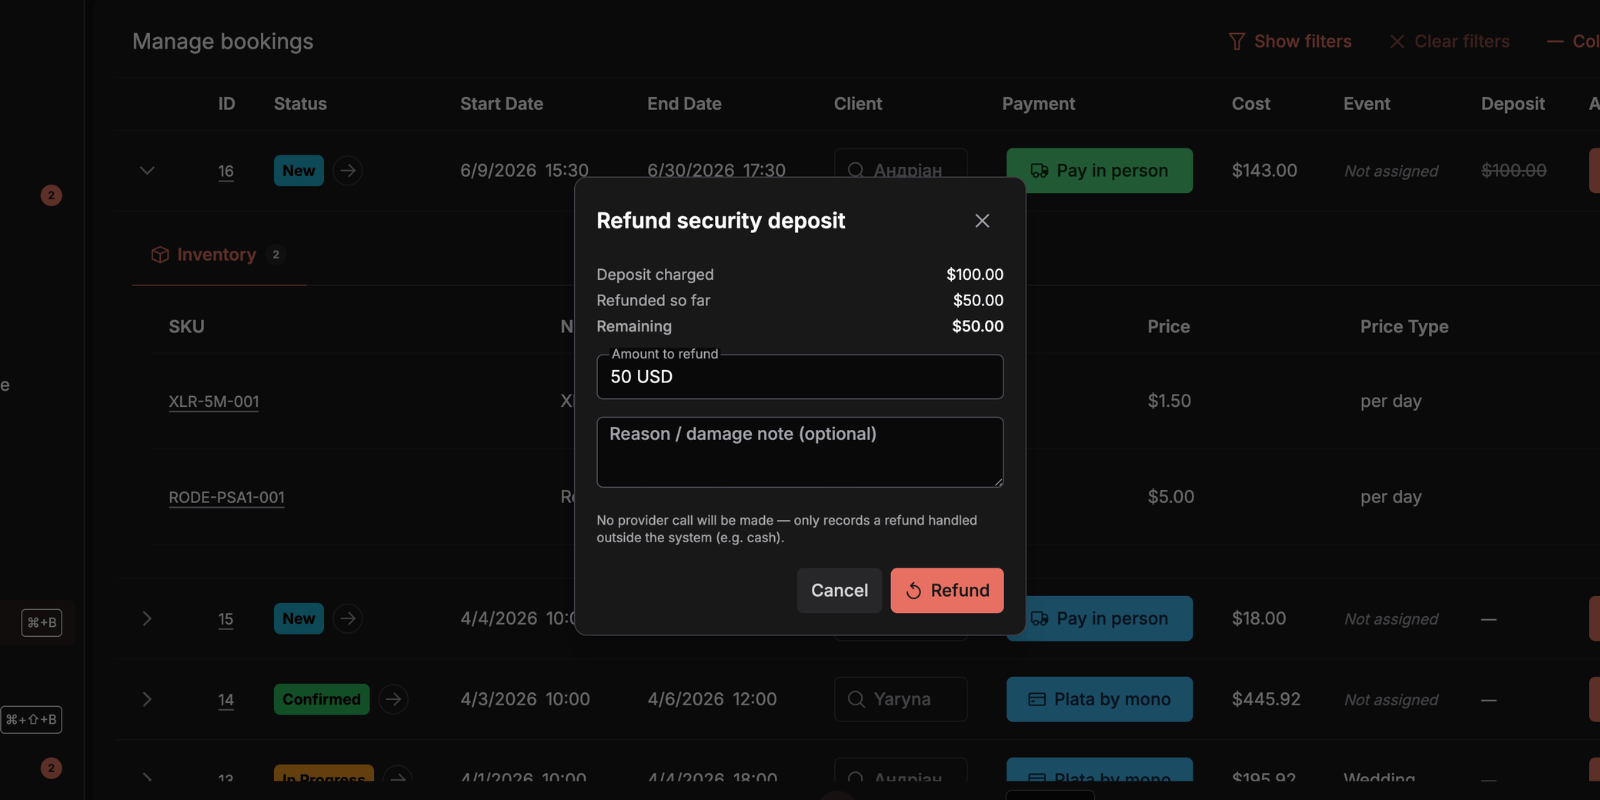Open SKU RODE-PSA1-001 link
Screen dimensions: 1600x800
coord(227,497)
